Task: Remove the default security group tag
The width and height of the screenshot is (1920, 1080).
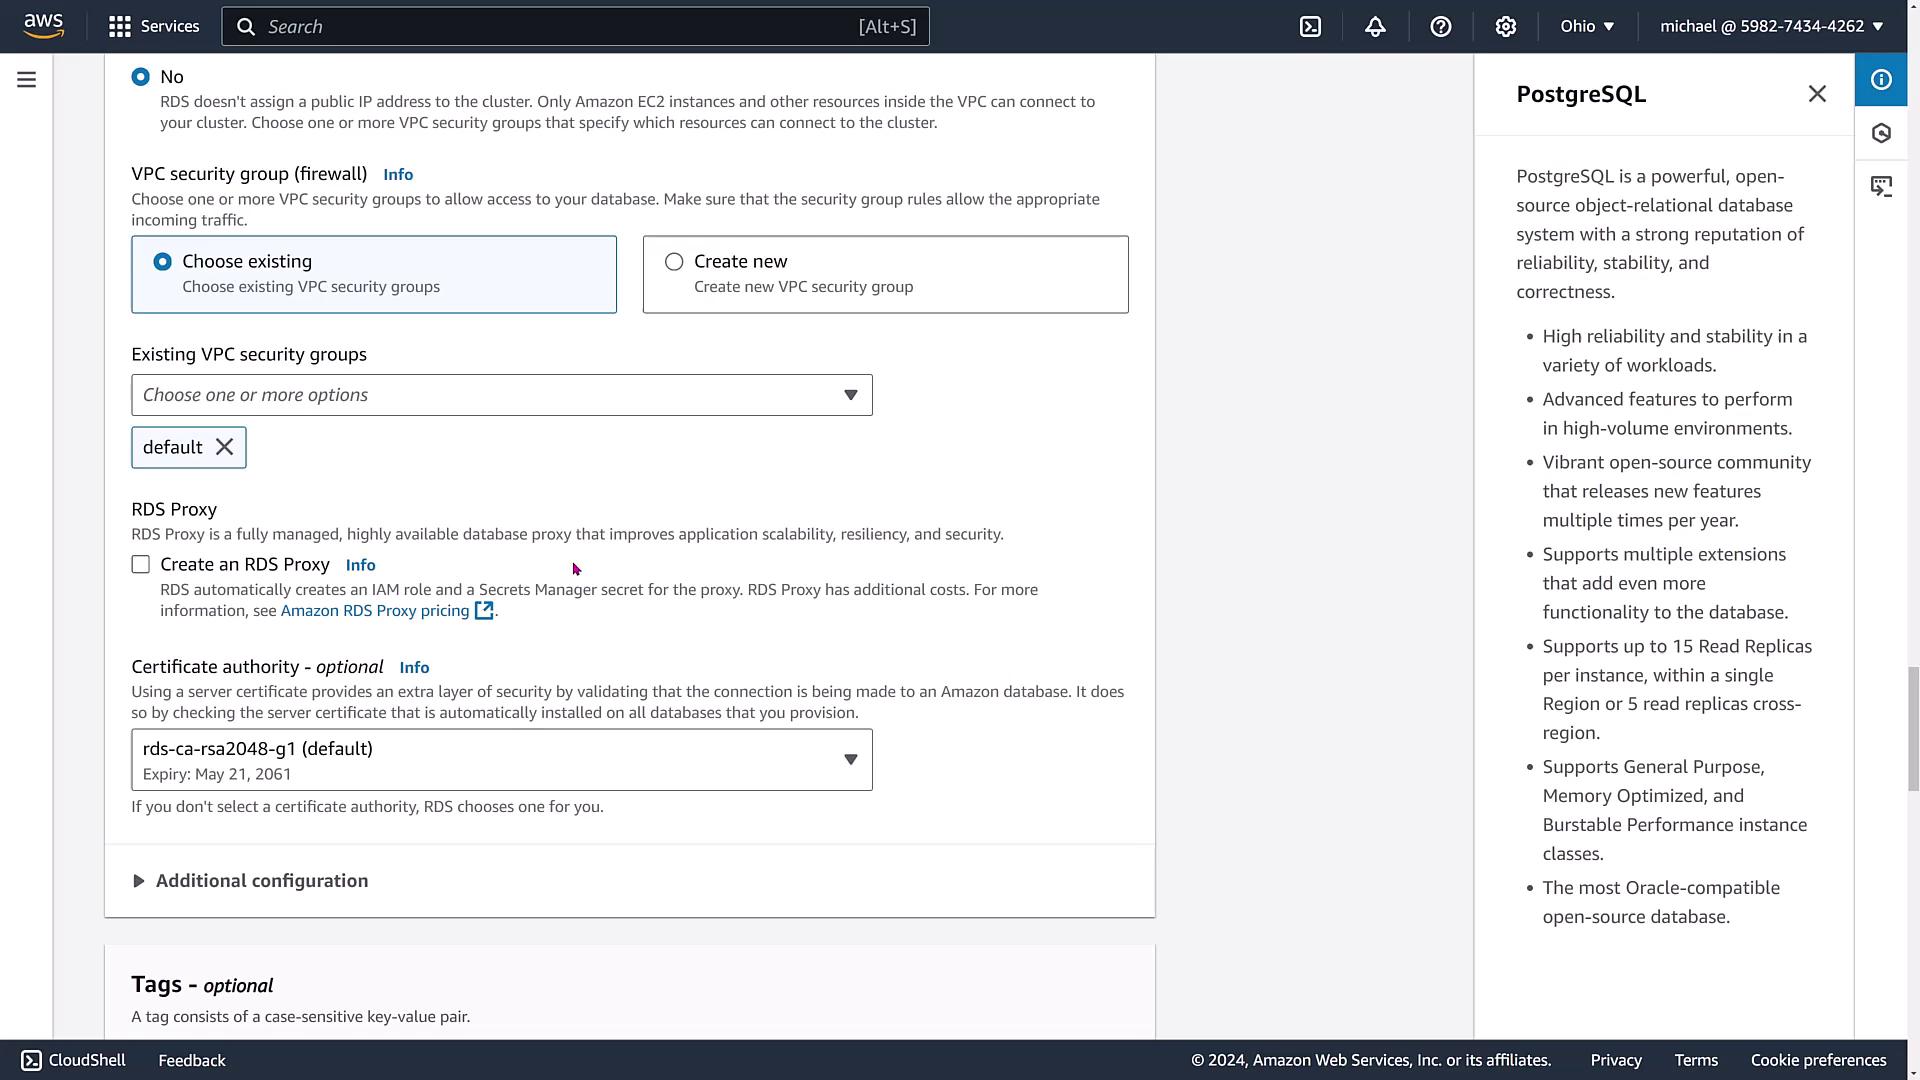Action: point(225,447)
